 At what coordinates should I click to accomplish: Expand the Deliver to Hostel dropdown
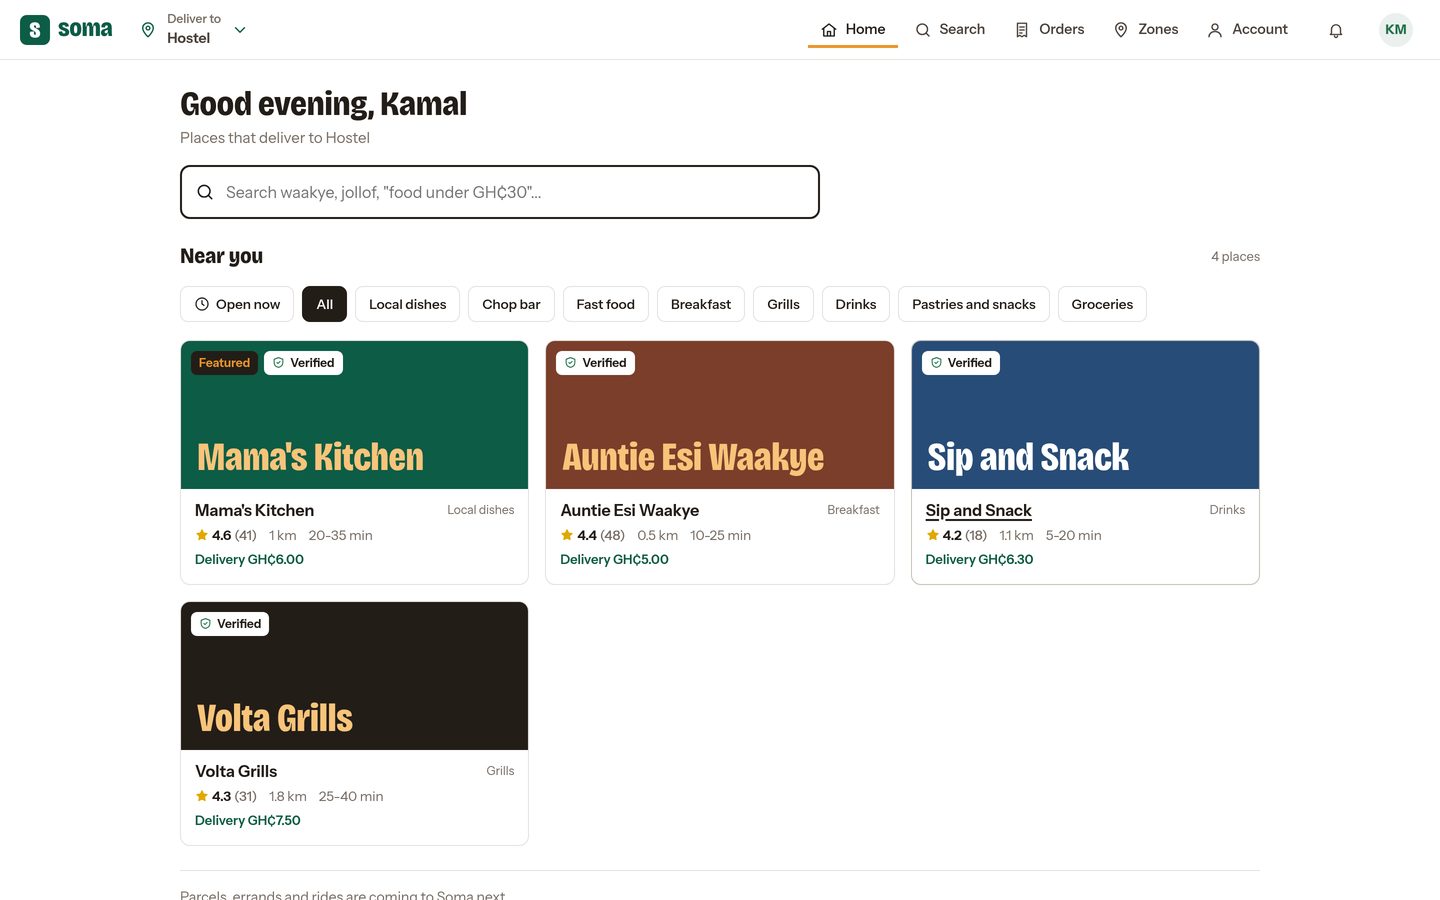pyautogui.click(x=194, y=30)
